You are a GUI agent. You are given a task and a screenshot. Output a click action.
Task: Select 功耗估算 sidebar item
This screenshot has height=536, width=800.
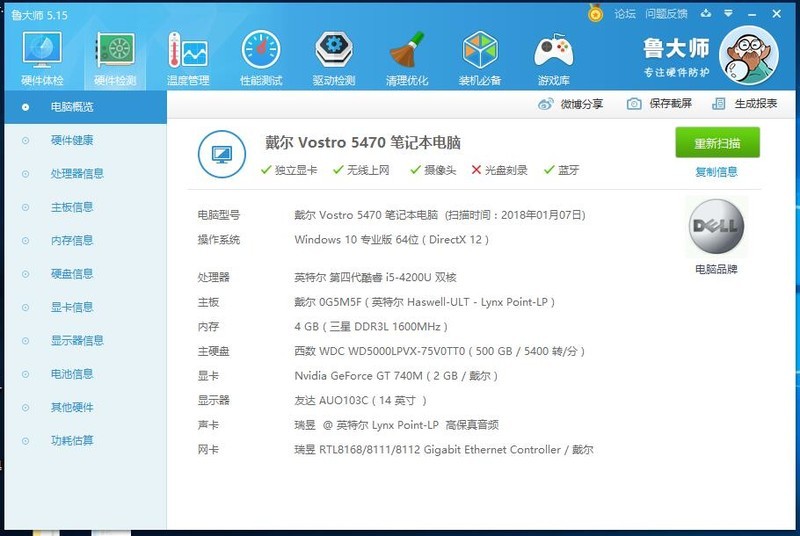[85, 441]
